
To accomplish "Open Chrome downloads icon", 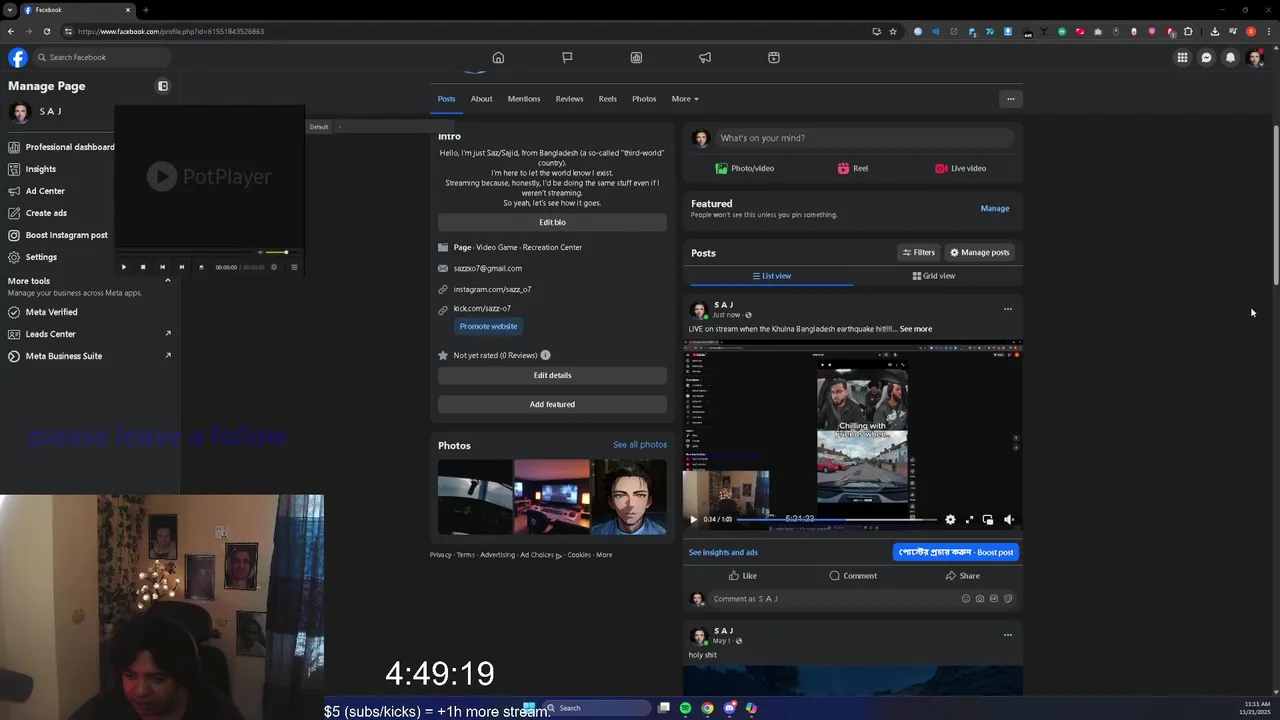I will [1214, 31].
